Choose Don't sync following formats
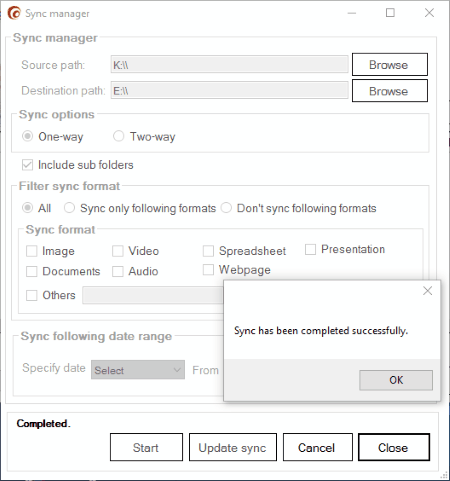The width and height of the screenshot is (450, 481). (x=226, y=208)
